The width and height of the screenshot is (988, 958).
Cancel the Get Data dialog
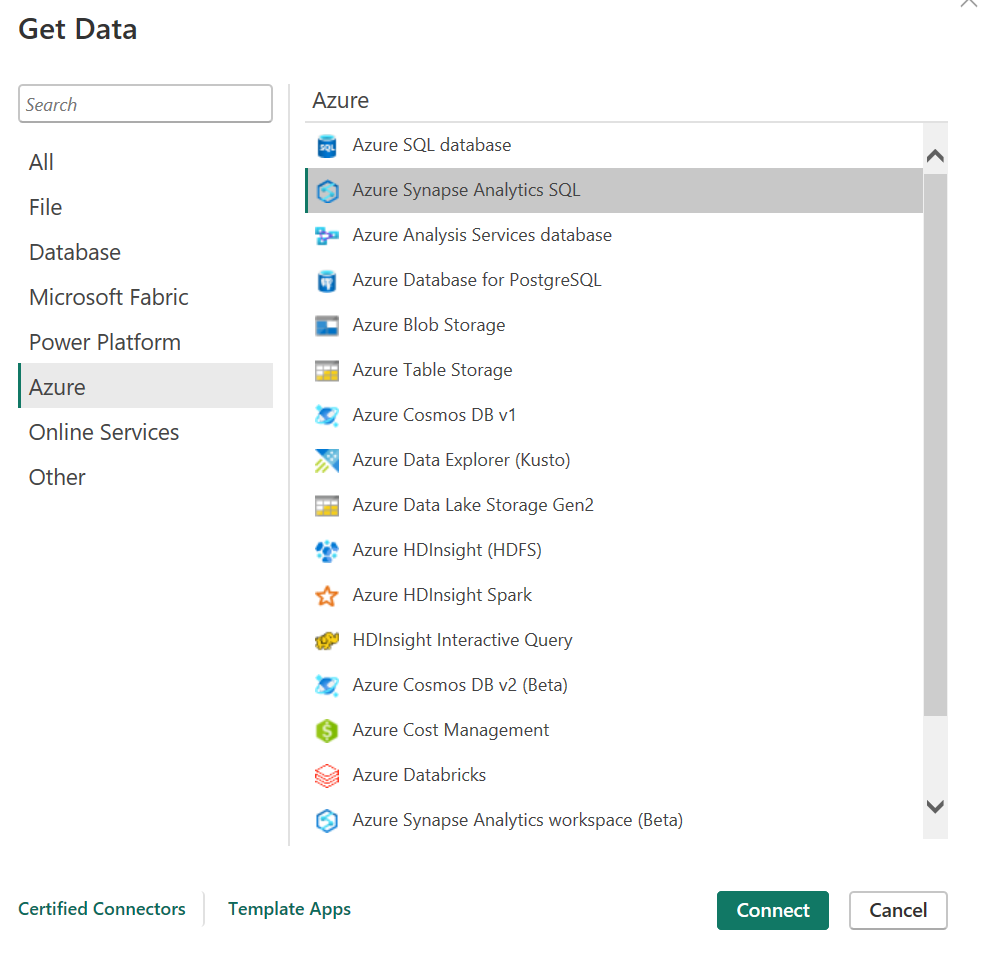click(x=898, y=910)
